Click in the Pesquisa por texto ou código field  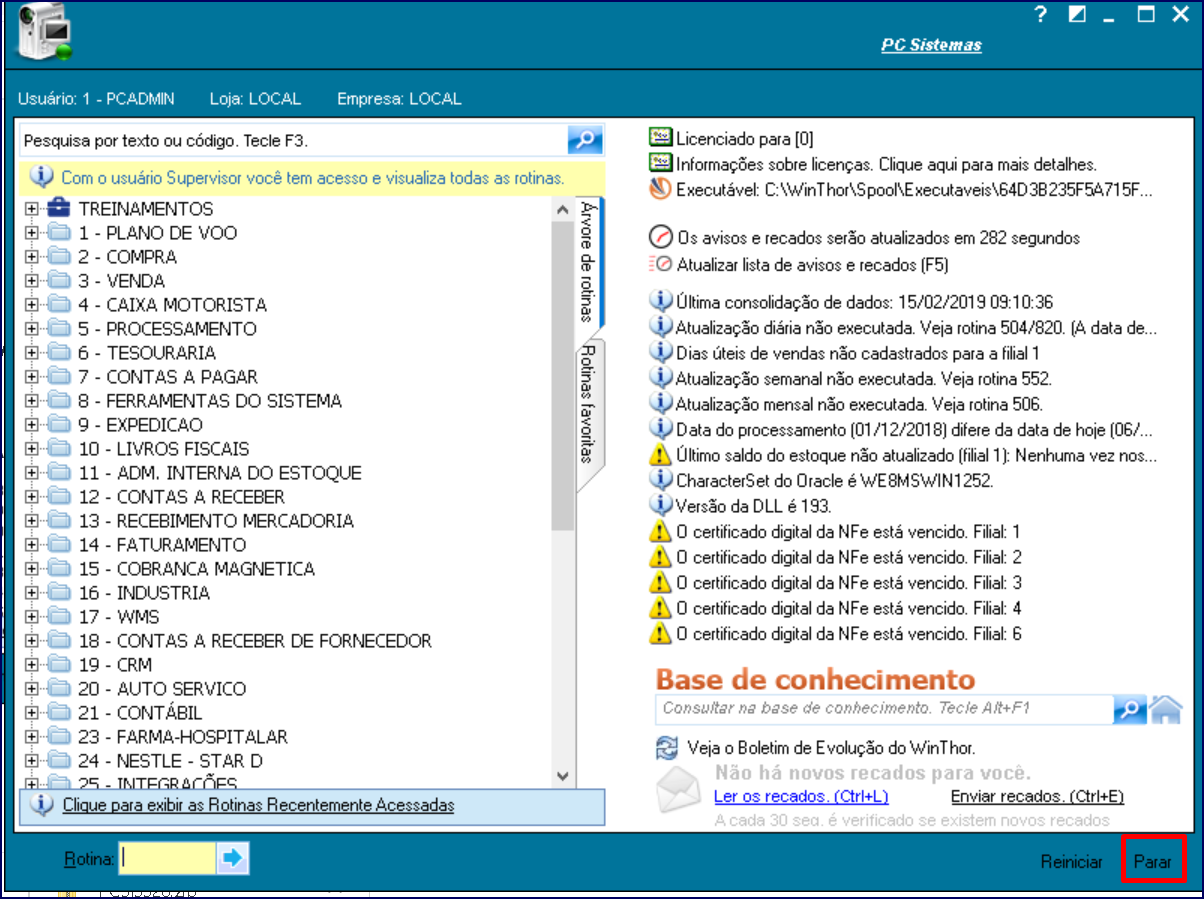293,140
